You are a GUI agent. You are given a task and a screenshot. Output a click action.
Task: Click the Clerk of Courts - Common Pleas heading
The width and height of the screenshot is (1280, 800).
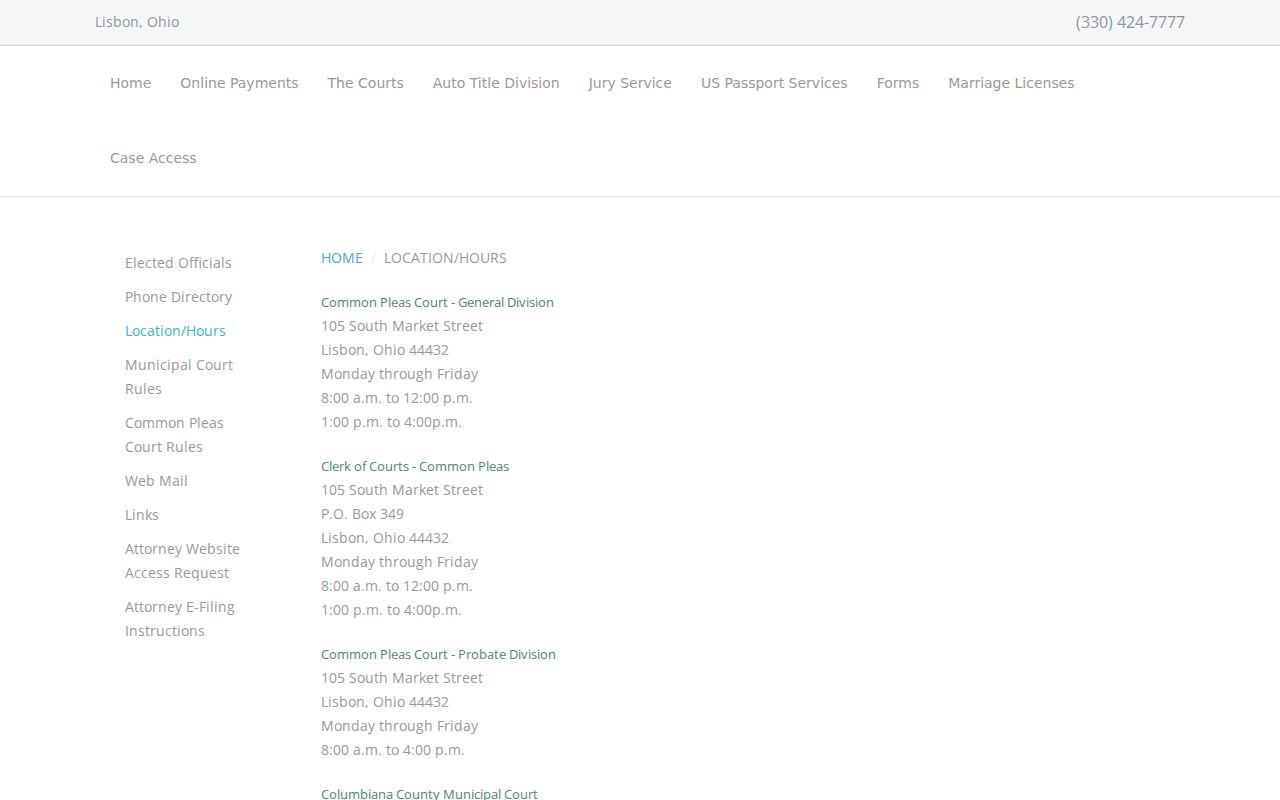[x=415, y=466]
